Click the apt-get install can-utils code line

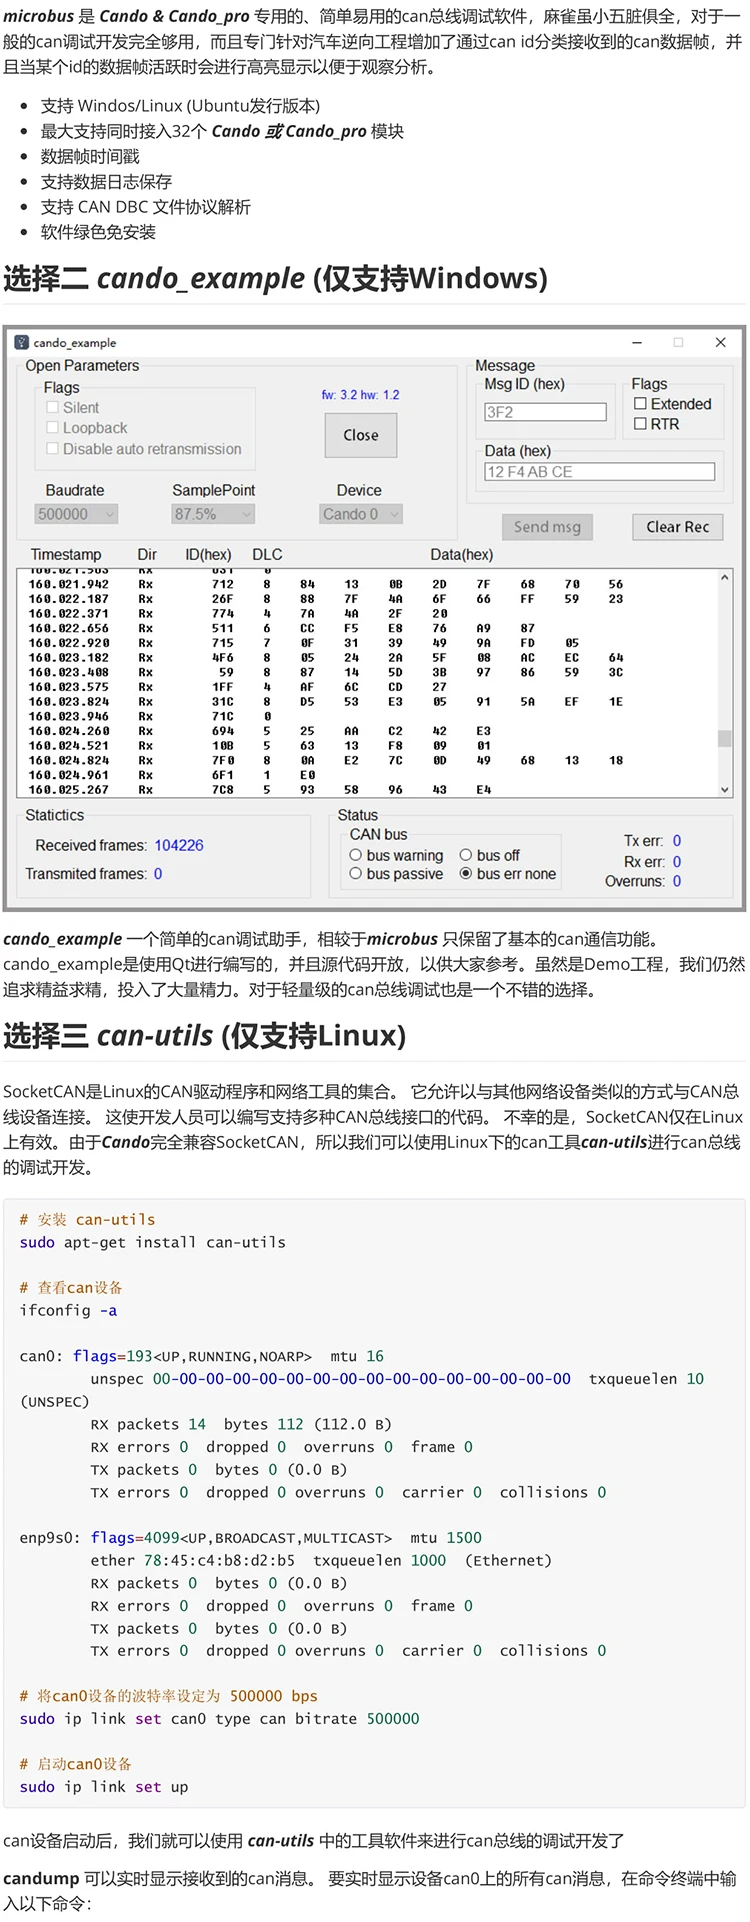153,1242
